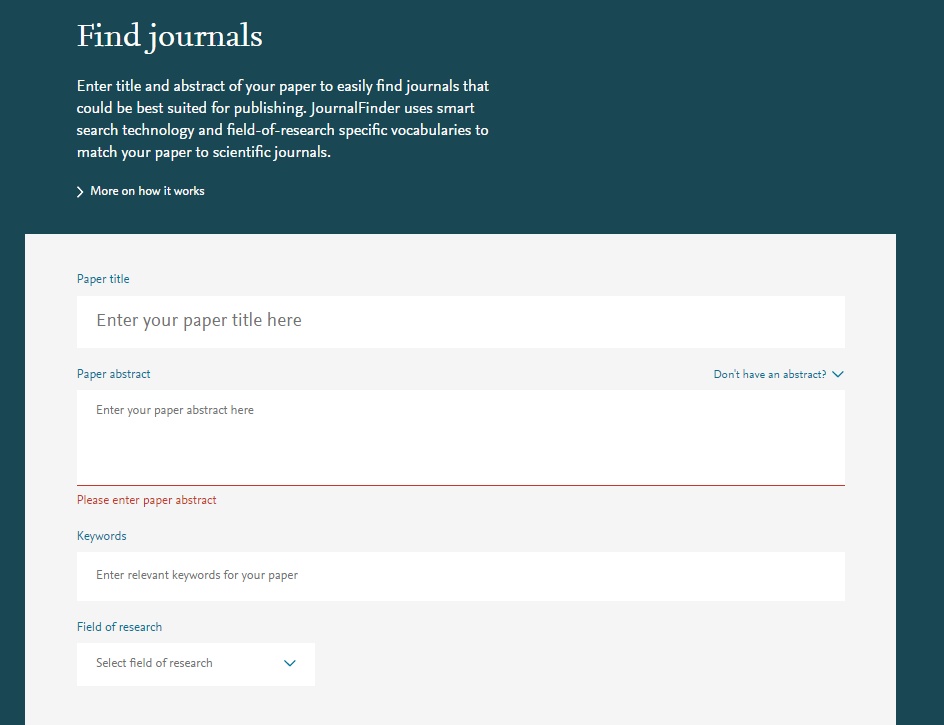Click the "Enter your paper title here" placeholder text
944x725 pixels.
coord(198,321)
